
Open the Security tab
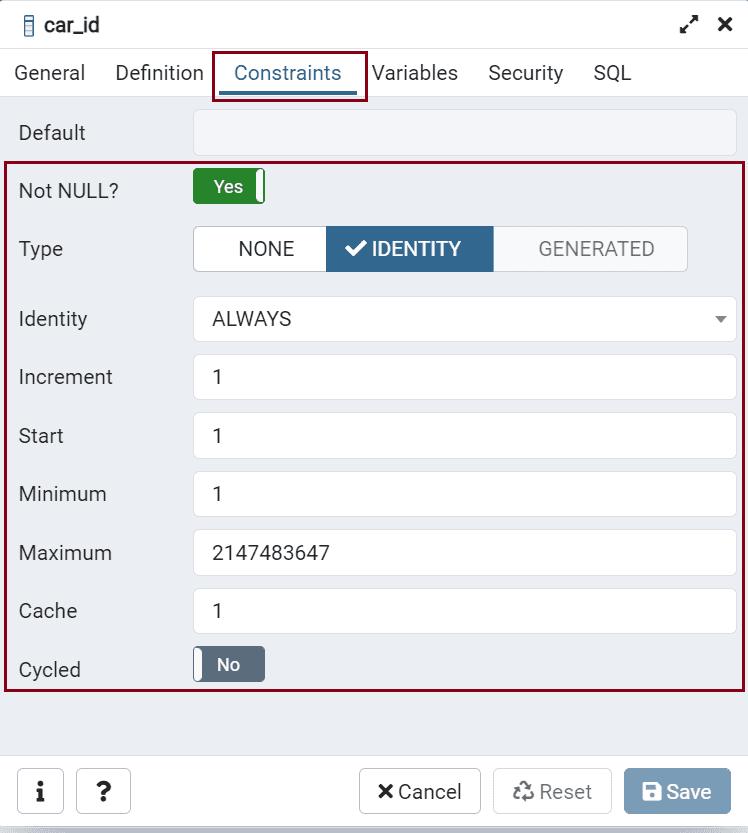(x=525, y=73)
